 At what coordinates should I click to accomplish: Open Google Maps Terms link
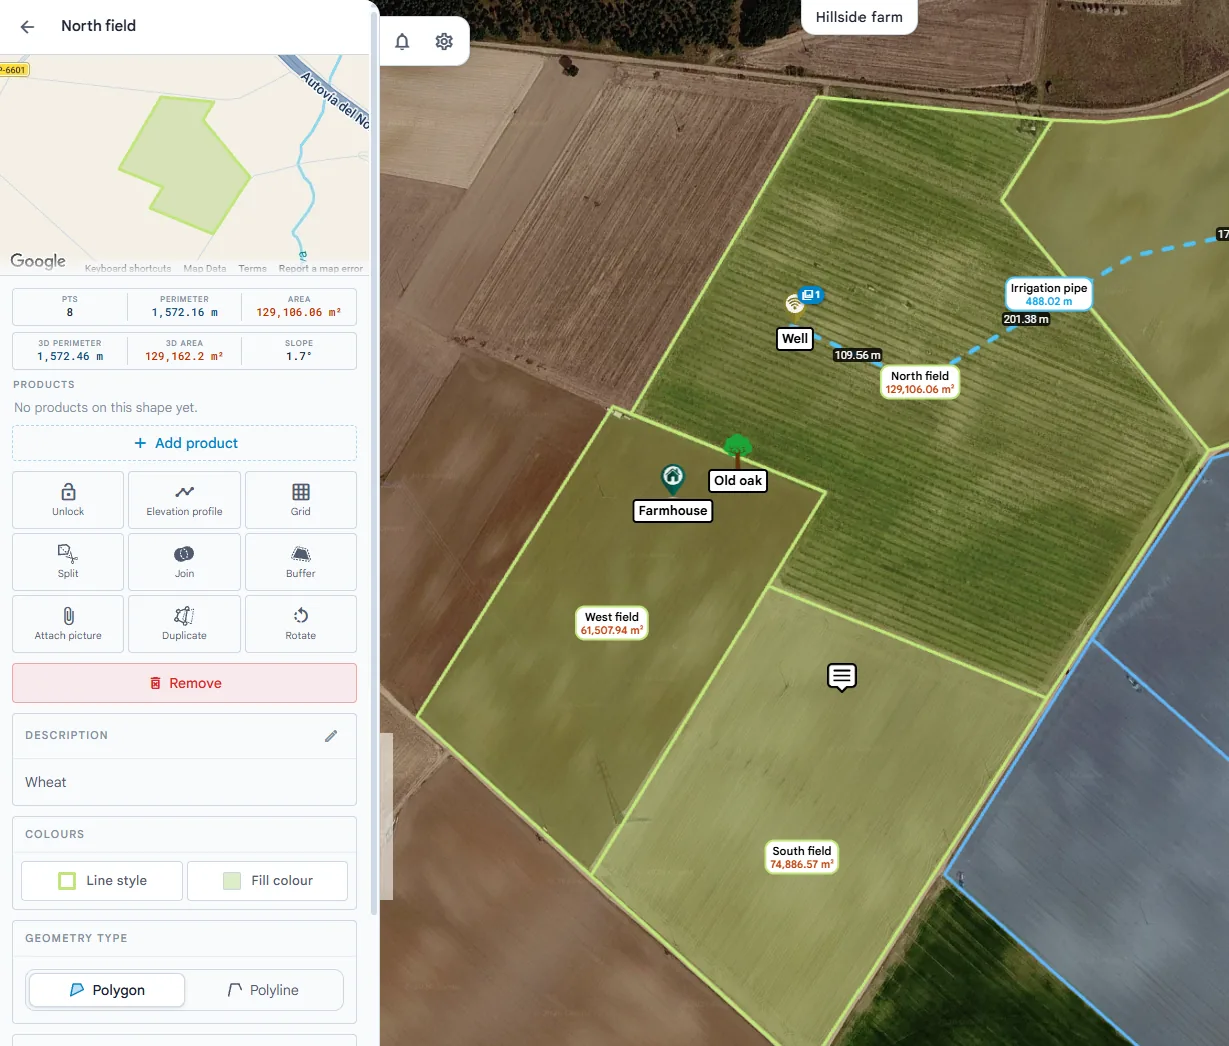click(252, 268)
